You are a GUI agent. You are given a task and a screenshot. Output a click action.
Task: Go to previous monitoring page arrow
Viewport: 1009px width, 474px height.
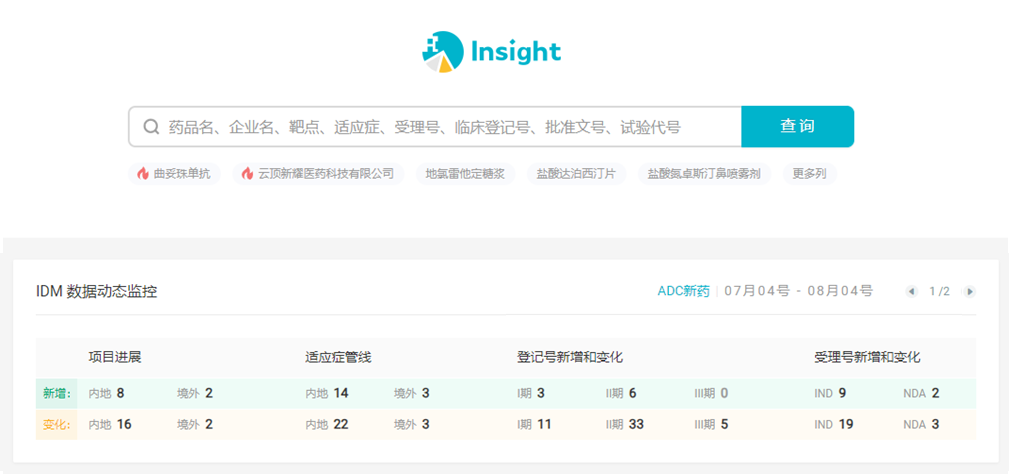pos(911,291)
